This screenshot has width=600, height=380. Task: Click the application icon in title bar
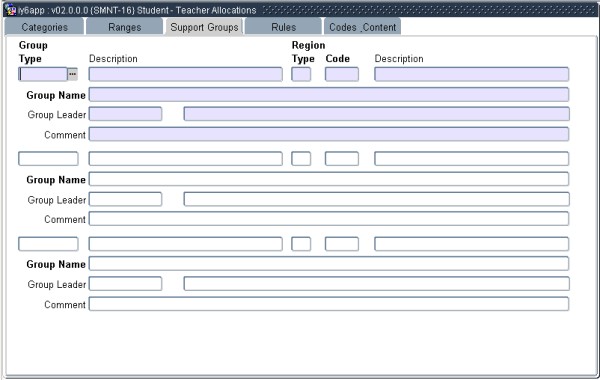(x=11, y=10)
